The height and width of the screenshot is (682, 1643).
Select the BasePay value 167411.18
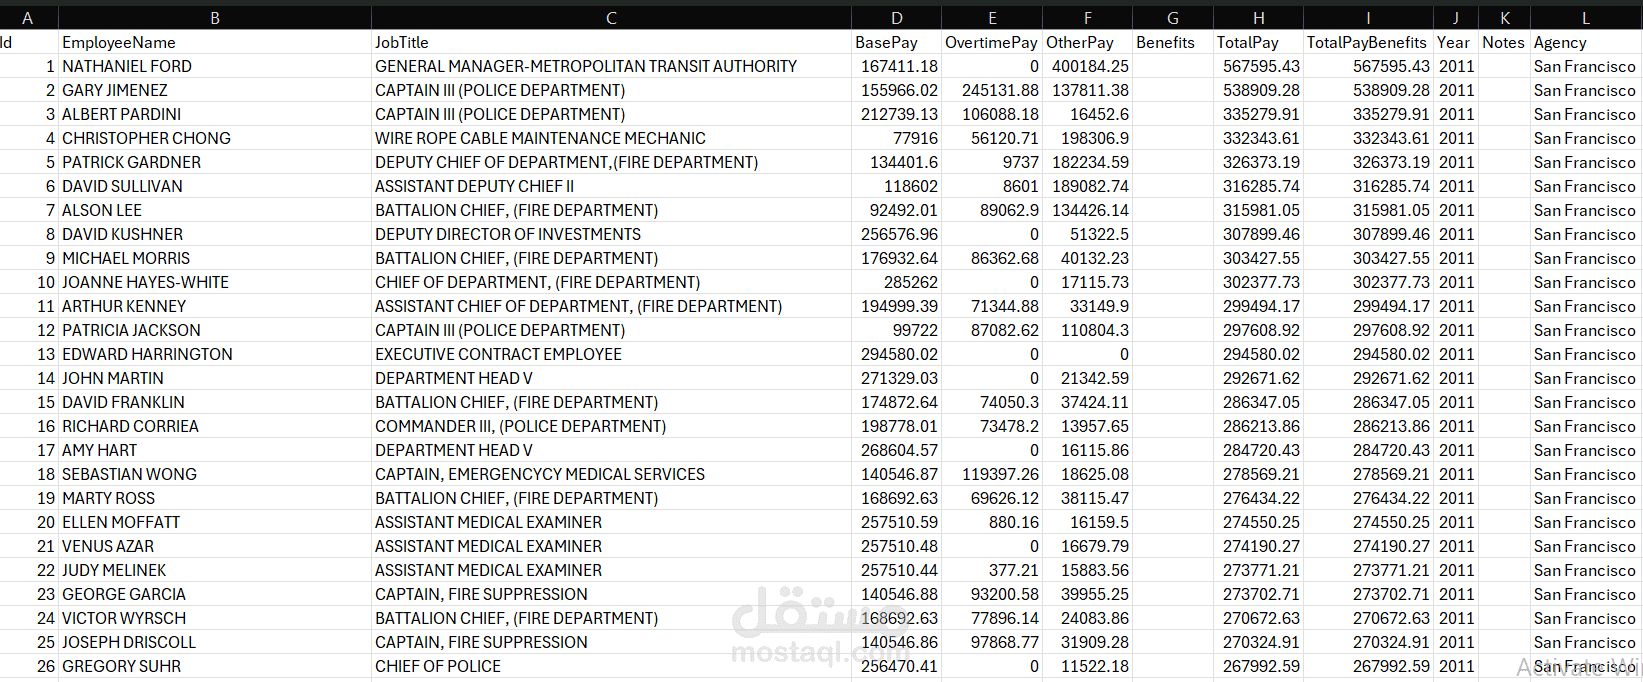pos(897,66)
